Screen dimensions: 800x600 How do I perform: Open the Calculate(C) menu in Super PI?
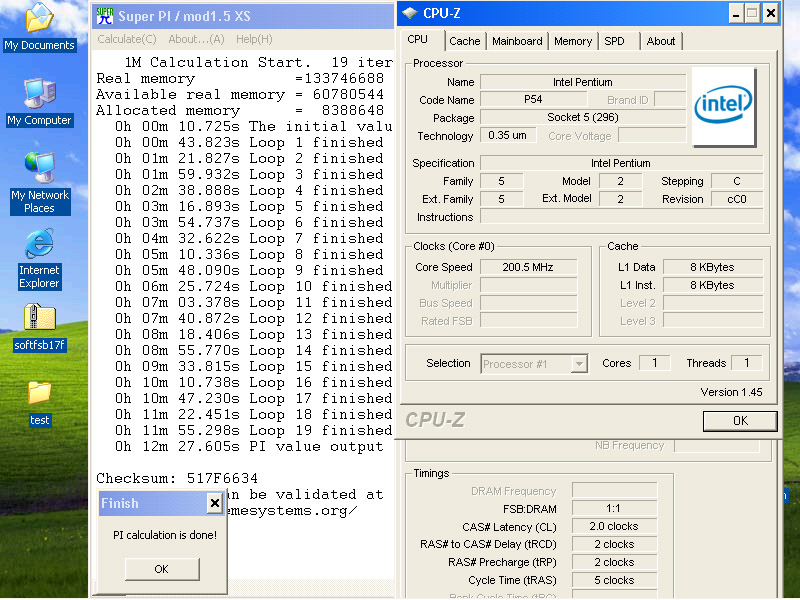[127, 39]
